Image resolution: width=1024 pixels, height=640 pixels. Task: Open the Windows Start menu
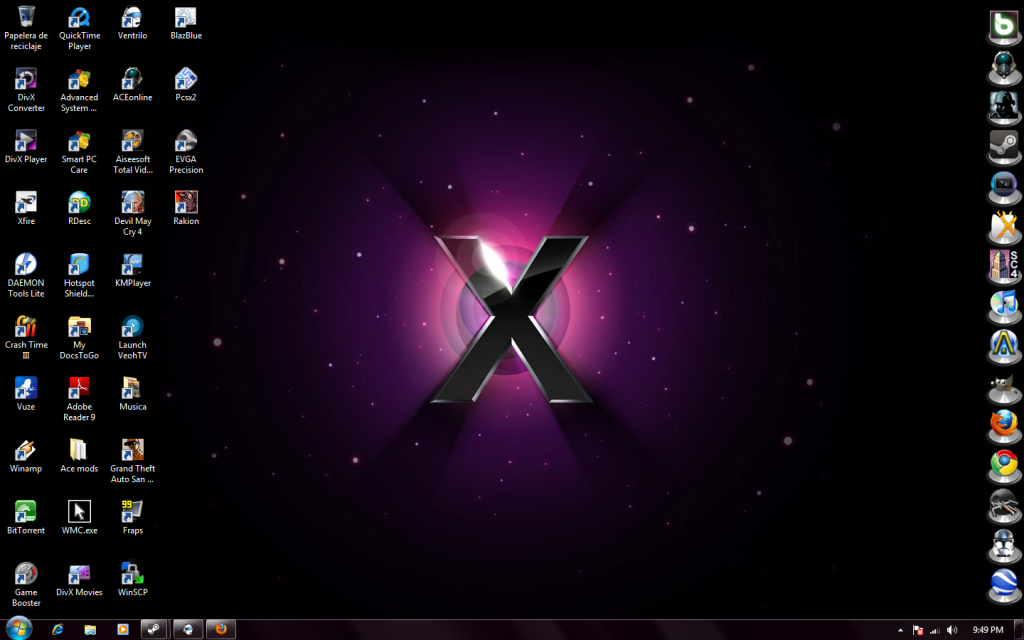18,629
